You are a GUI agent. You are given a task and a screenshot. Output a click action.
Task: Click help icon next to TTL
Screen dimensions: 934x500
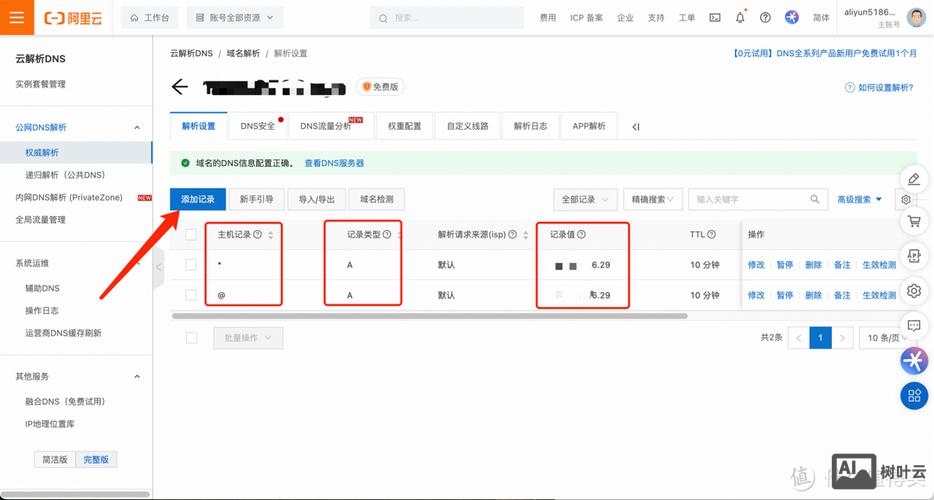click(x=711, y=234)
